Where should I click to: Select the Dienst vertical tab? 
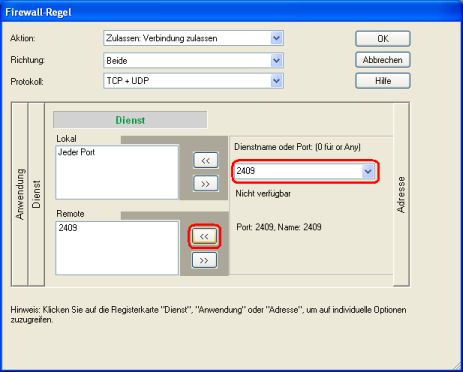(36, 194)
